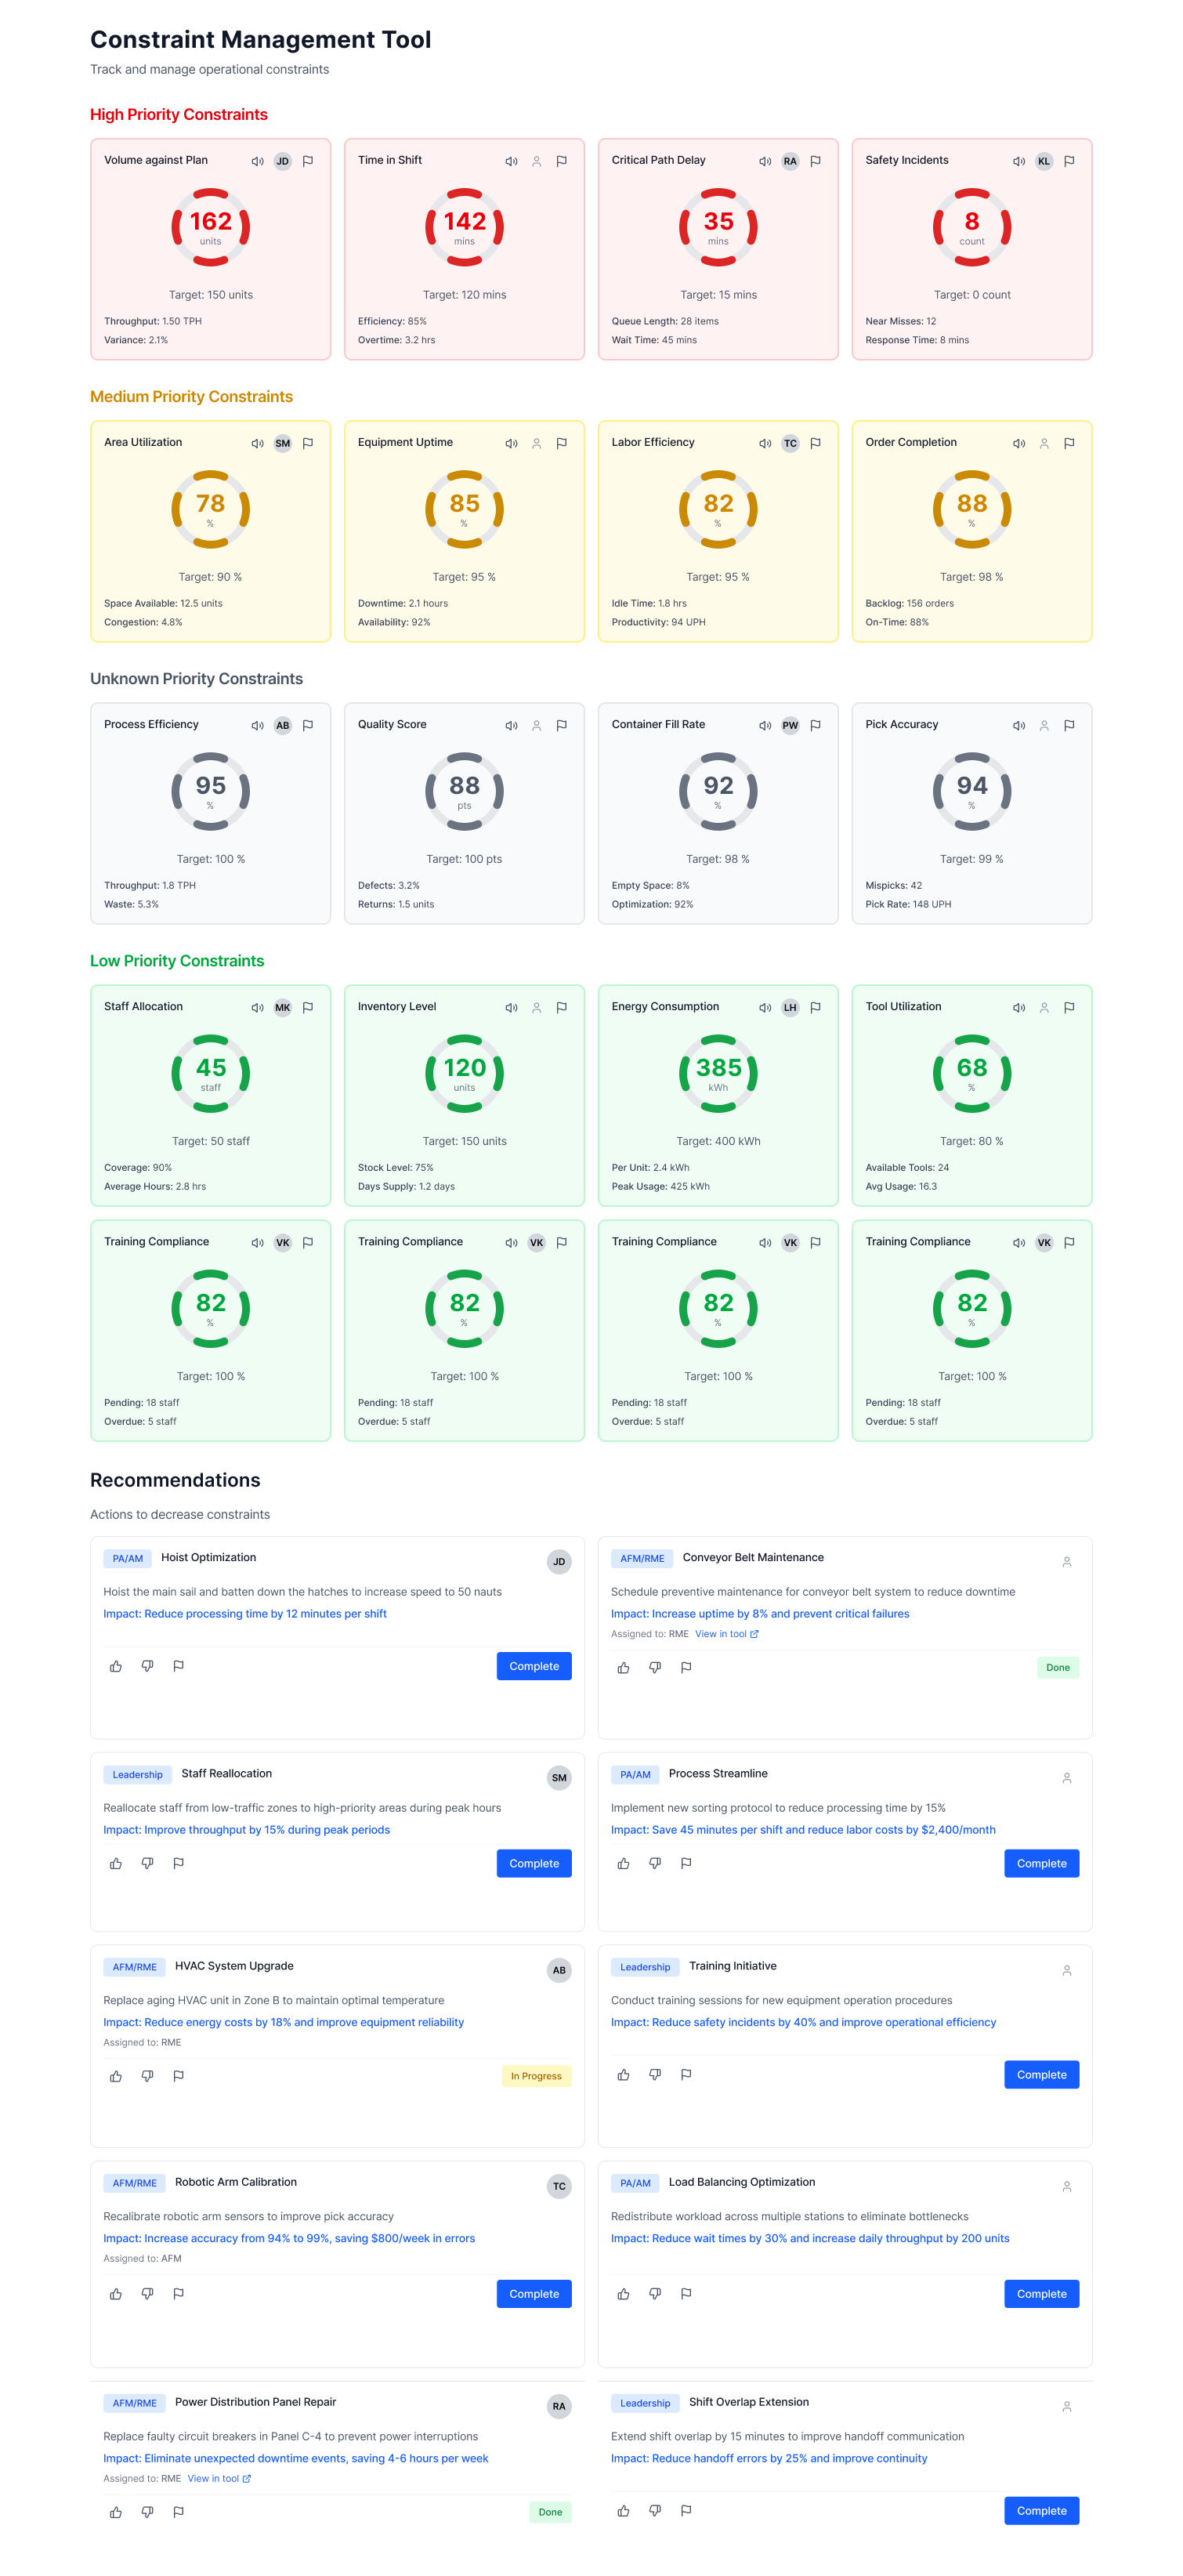Image resolution: width=1183 pixels, height=2576 pixels.
Task: Click assign-user icon on Time in Shift card
Action: pyautogui.click(x=537, y=161)
